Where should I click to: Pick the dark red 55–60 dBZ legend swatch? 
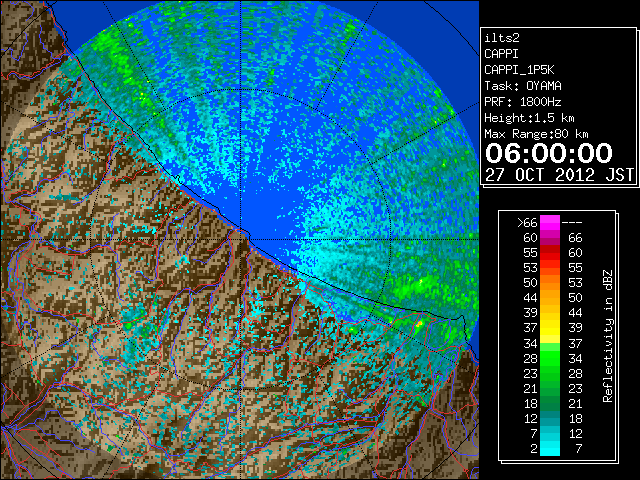pyautogui.click(x=550, y=253)
